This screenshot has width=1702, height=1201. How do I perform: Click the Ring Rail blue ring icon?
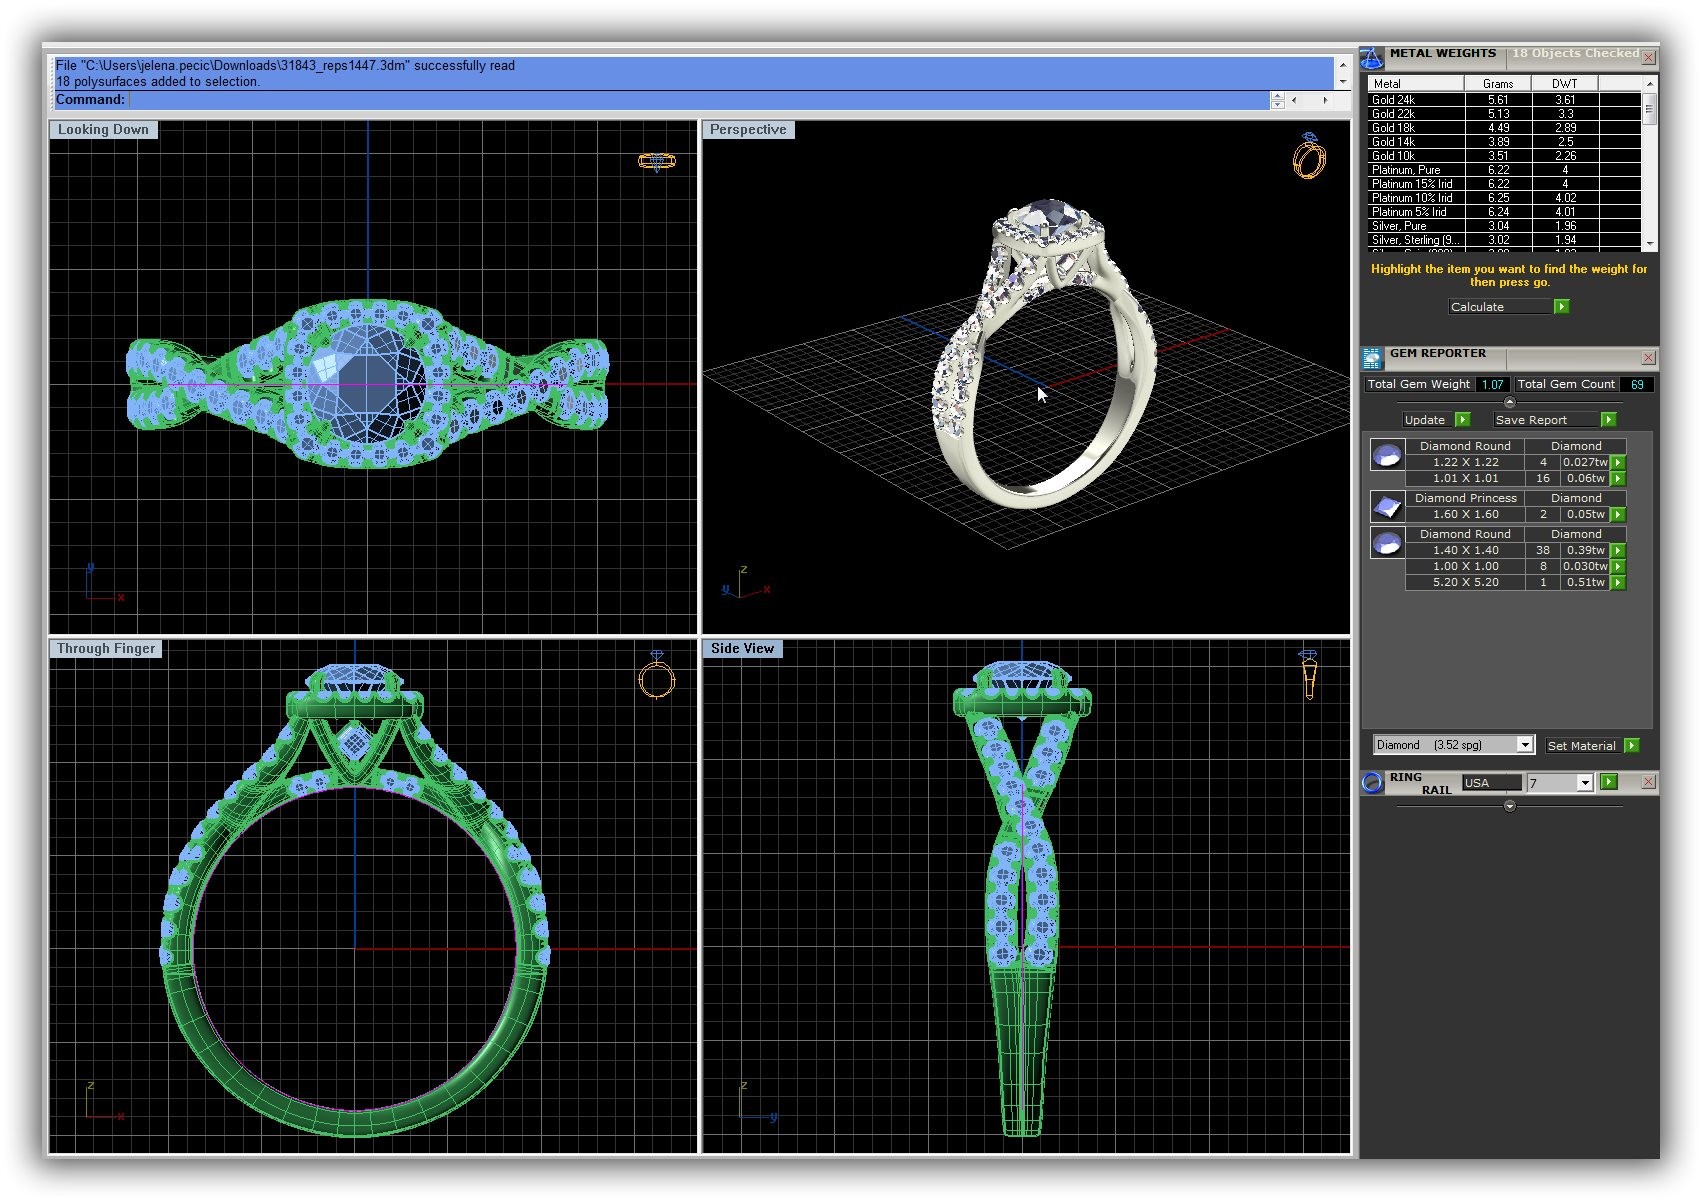(1372, 783)
